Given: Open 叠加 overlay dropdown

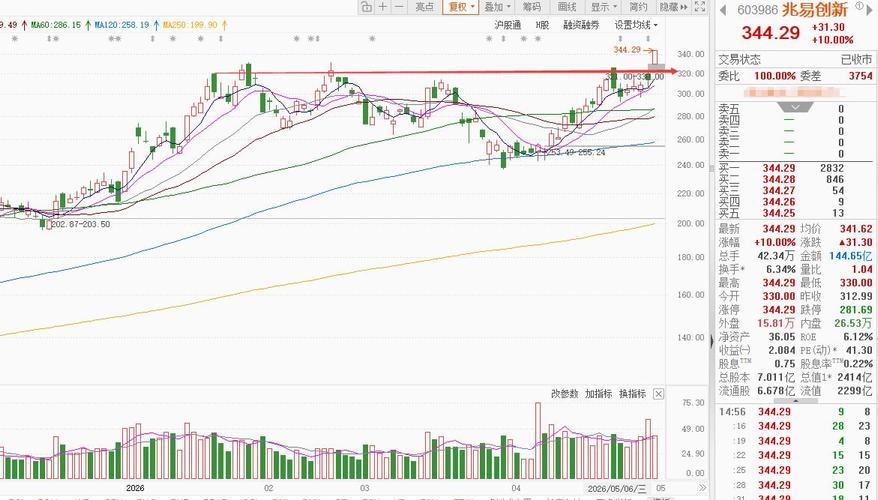Looking at the screenshot, I should coord(497,7).
